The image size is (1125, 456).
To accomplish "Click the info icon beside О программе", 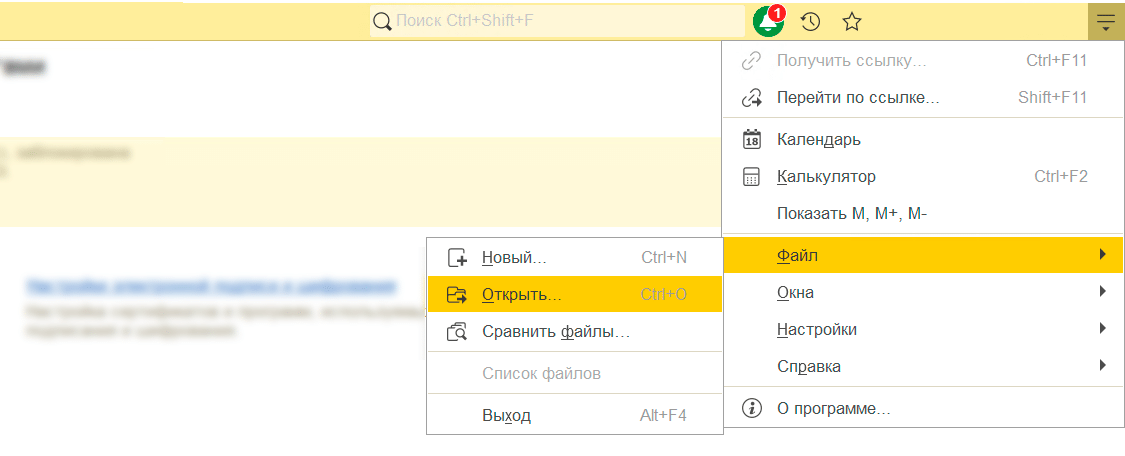I will pos(751,409).
